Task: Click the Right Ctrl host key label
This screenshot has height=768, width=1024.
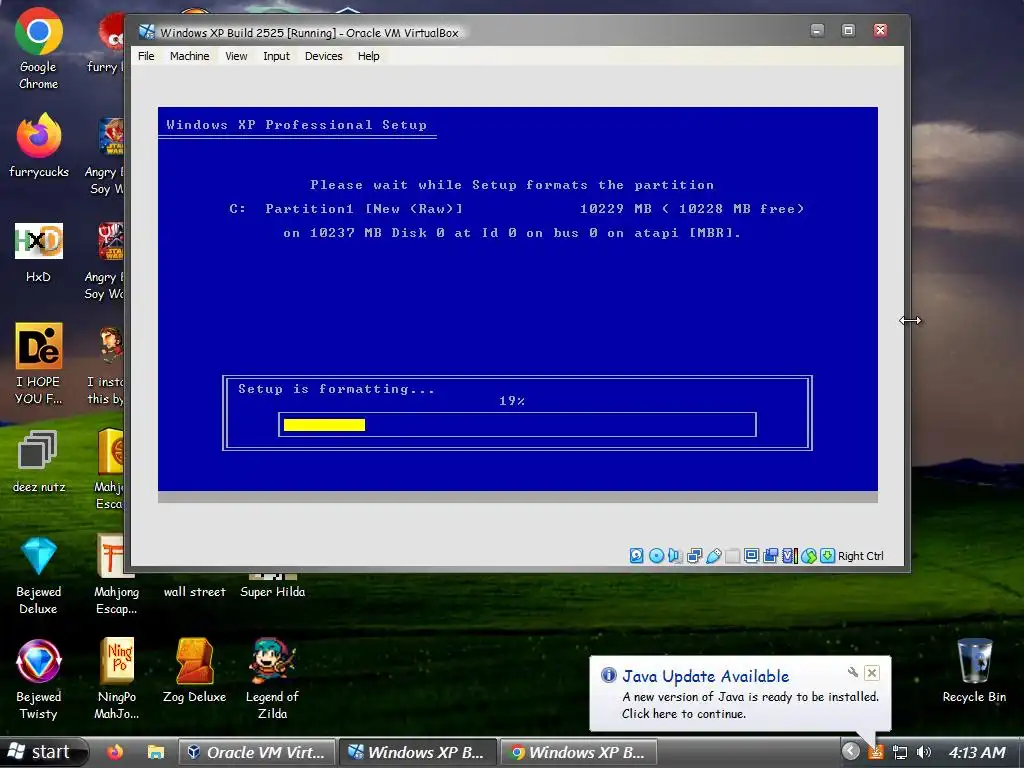Action: [861, 556]
